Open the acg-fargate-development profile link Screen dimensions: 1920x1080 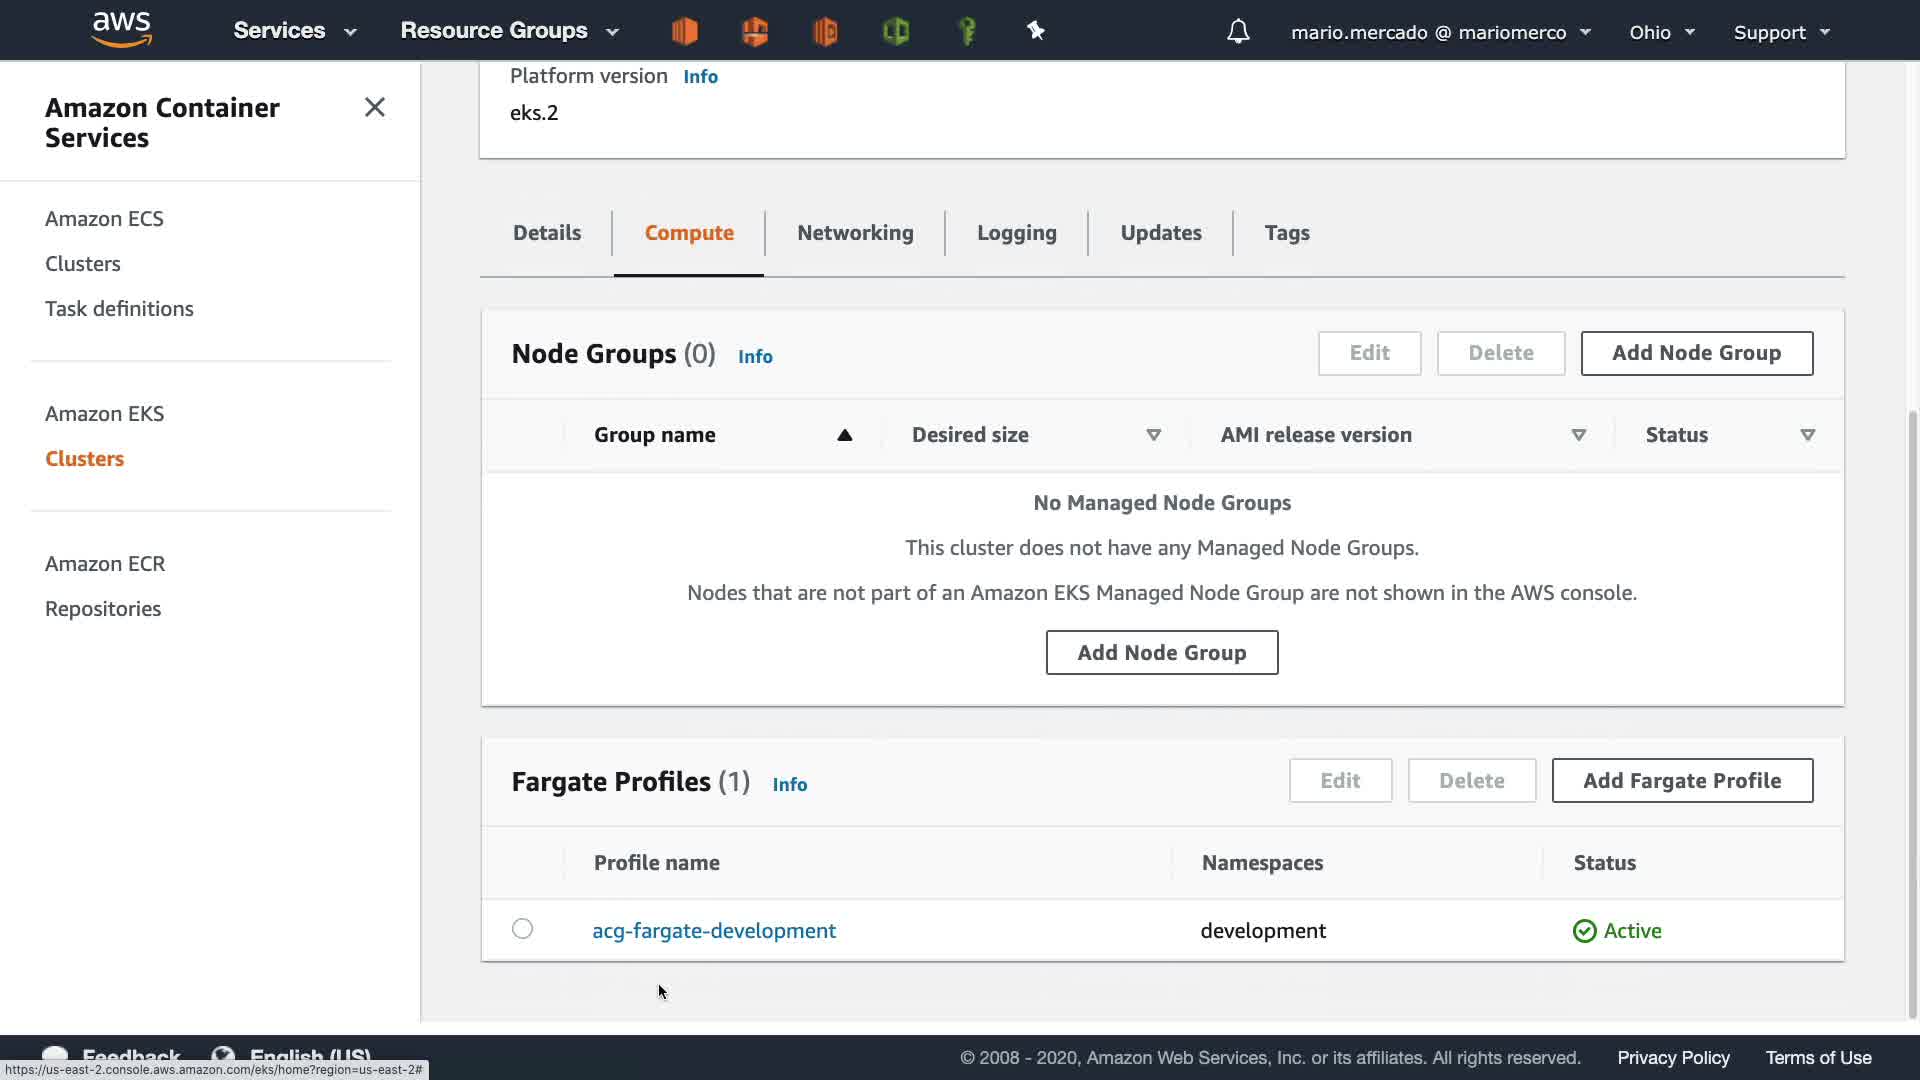click(x=714, y=931)
